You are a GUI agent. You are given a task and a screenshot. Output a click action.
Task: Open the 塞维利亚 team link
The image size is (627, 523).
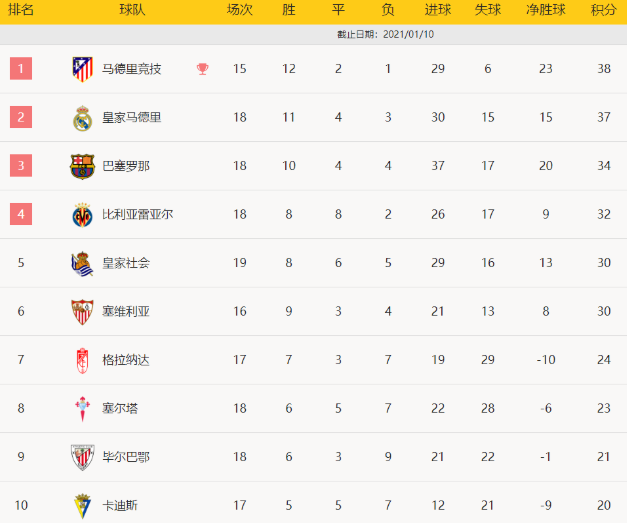[x=126, y=311]
